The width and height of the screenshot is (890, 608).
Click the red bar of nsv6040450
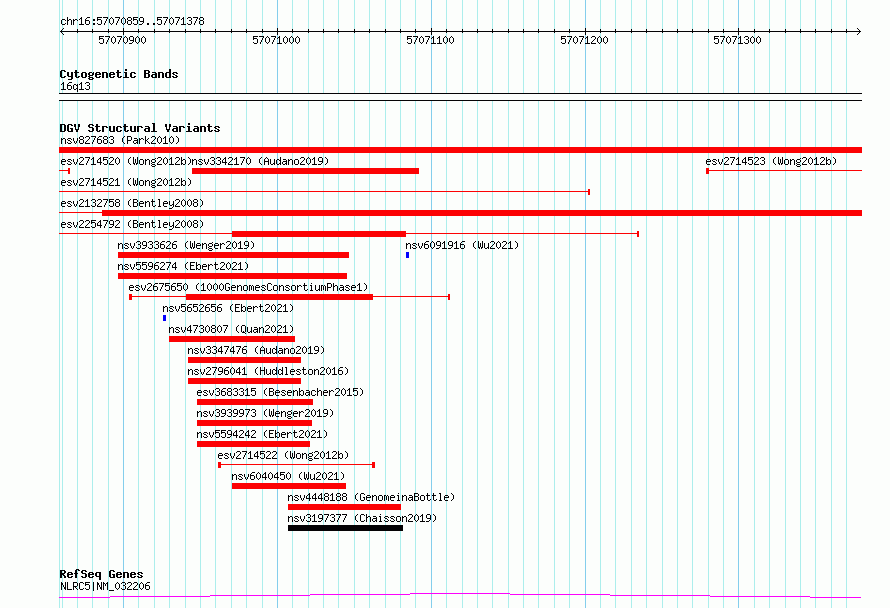289,486
